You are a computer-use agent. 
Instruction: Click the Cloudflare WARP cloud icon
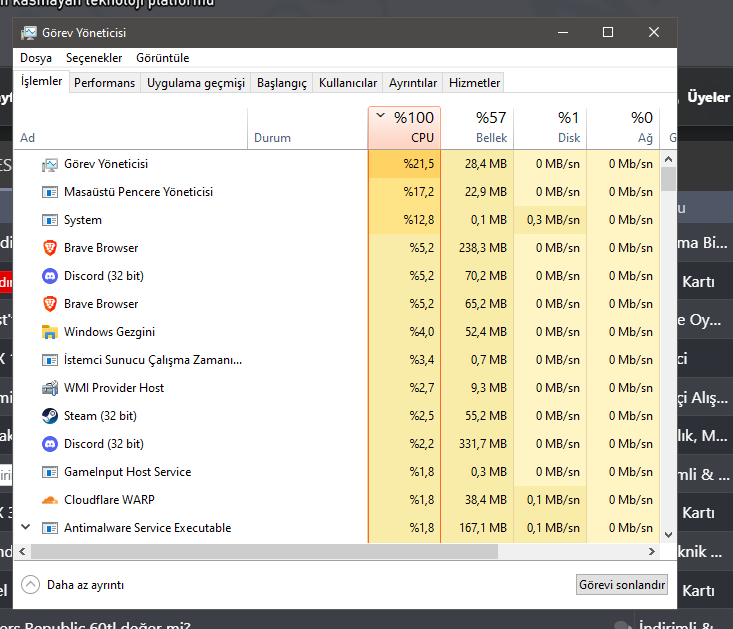(x=50, y=500)
